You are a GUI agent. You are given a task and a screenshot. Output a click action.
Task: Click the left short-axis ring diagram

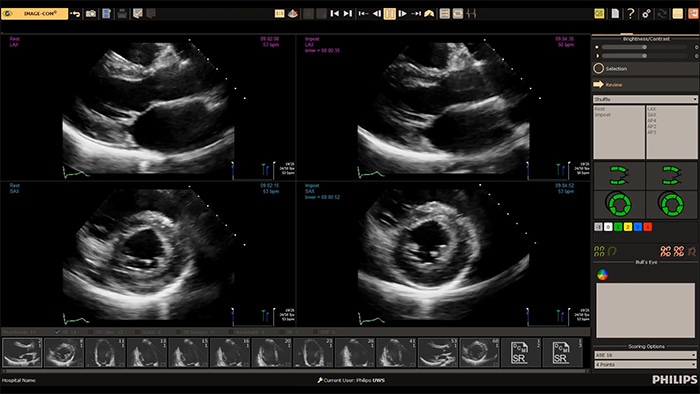tap(619, 204)
